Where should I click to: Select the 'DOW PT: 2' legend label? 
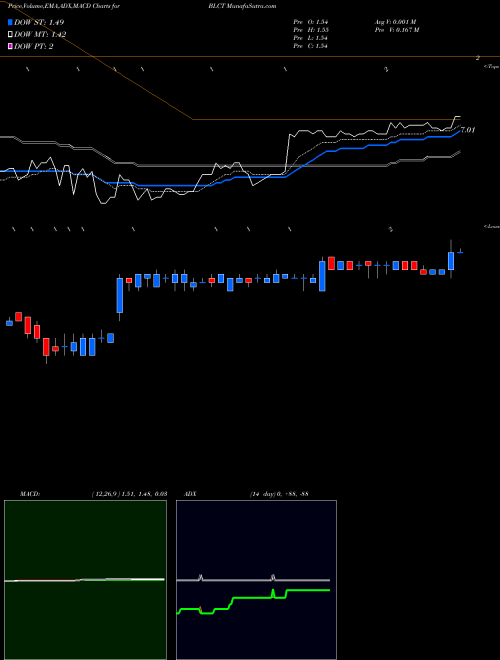[x=33, y=46]
